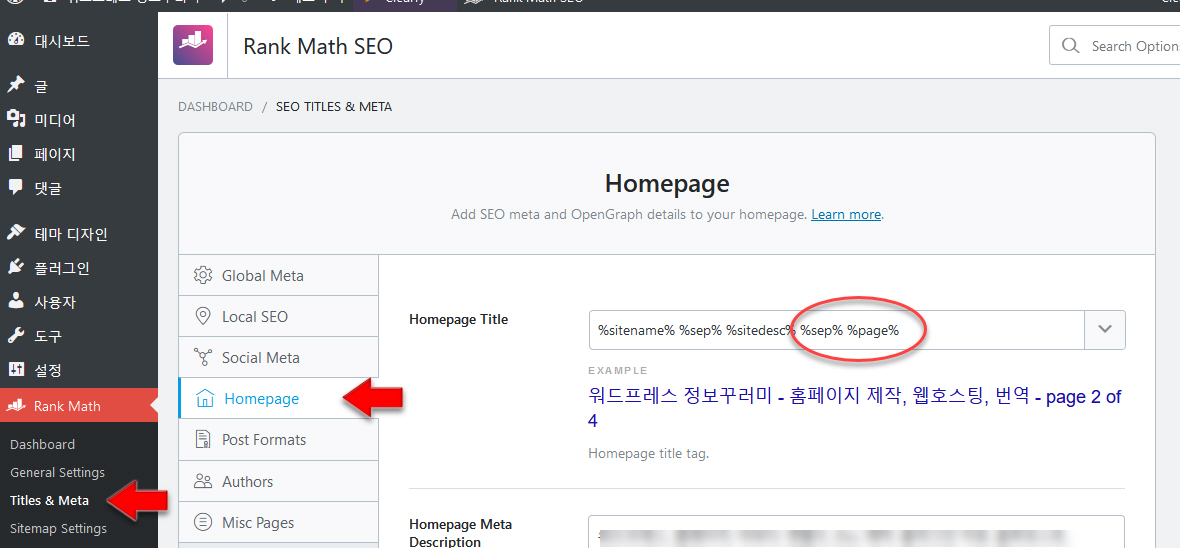Open the Local SEO tab
Viewport: 1180px width, 548px height.
[278, 316]
